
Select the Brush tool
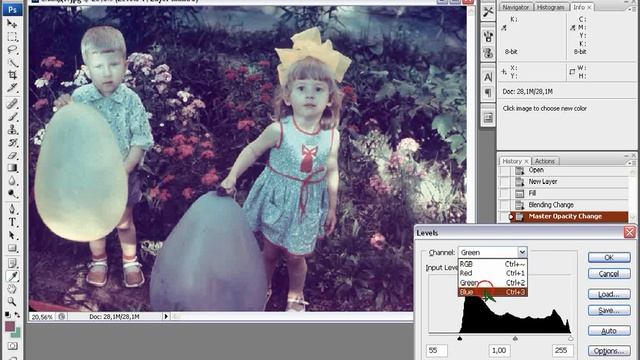point(12,117)
